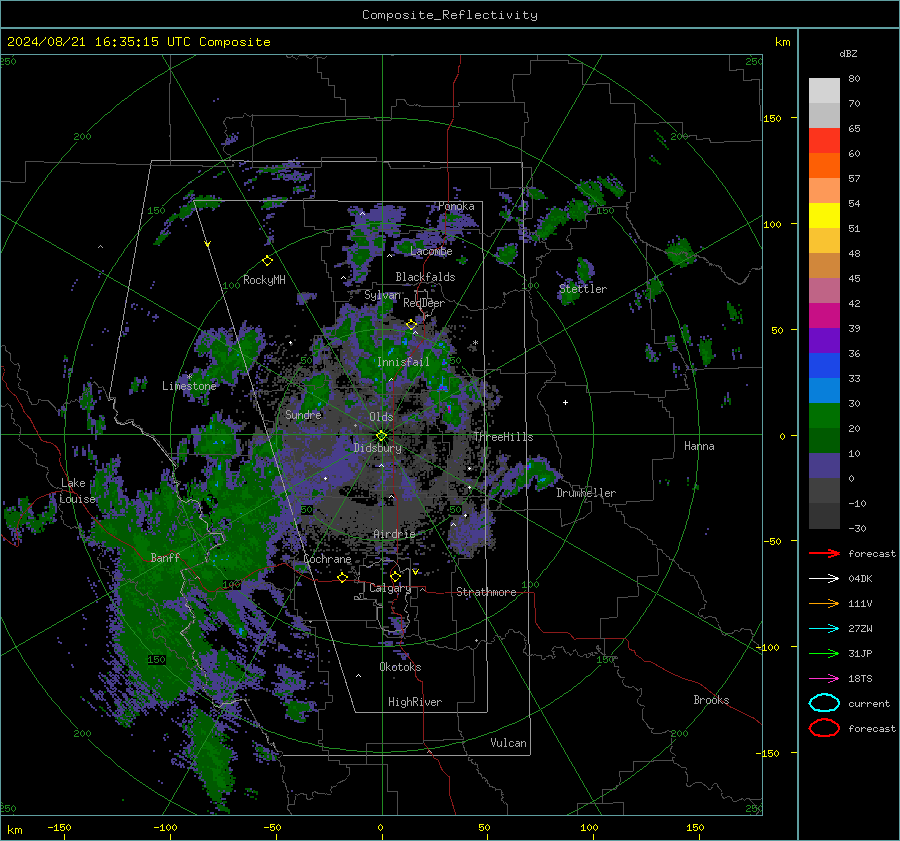900x841 pixels.
Task: Click the yellow diamond marker near RedDeer
Action: coord(411,325)
